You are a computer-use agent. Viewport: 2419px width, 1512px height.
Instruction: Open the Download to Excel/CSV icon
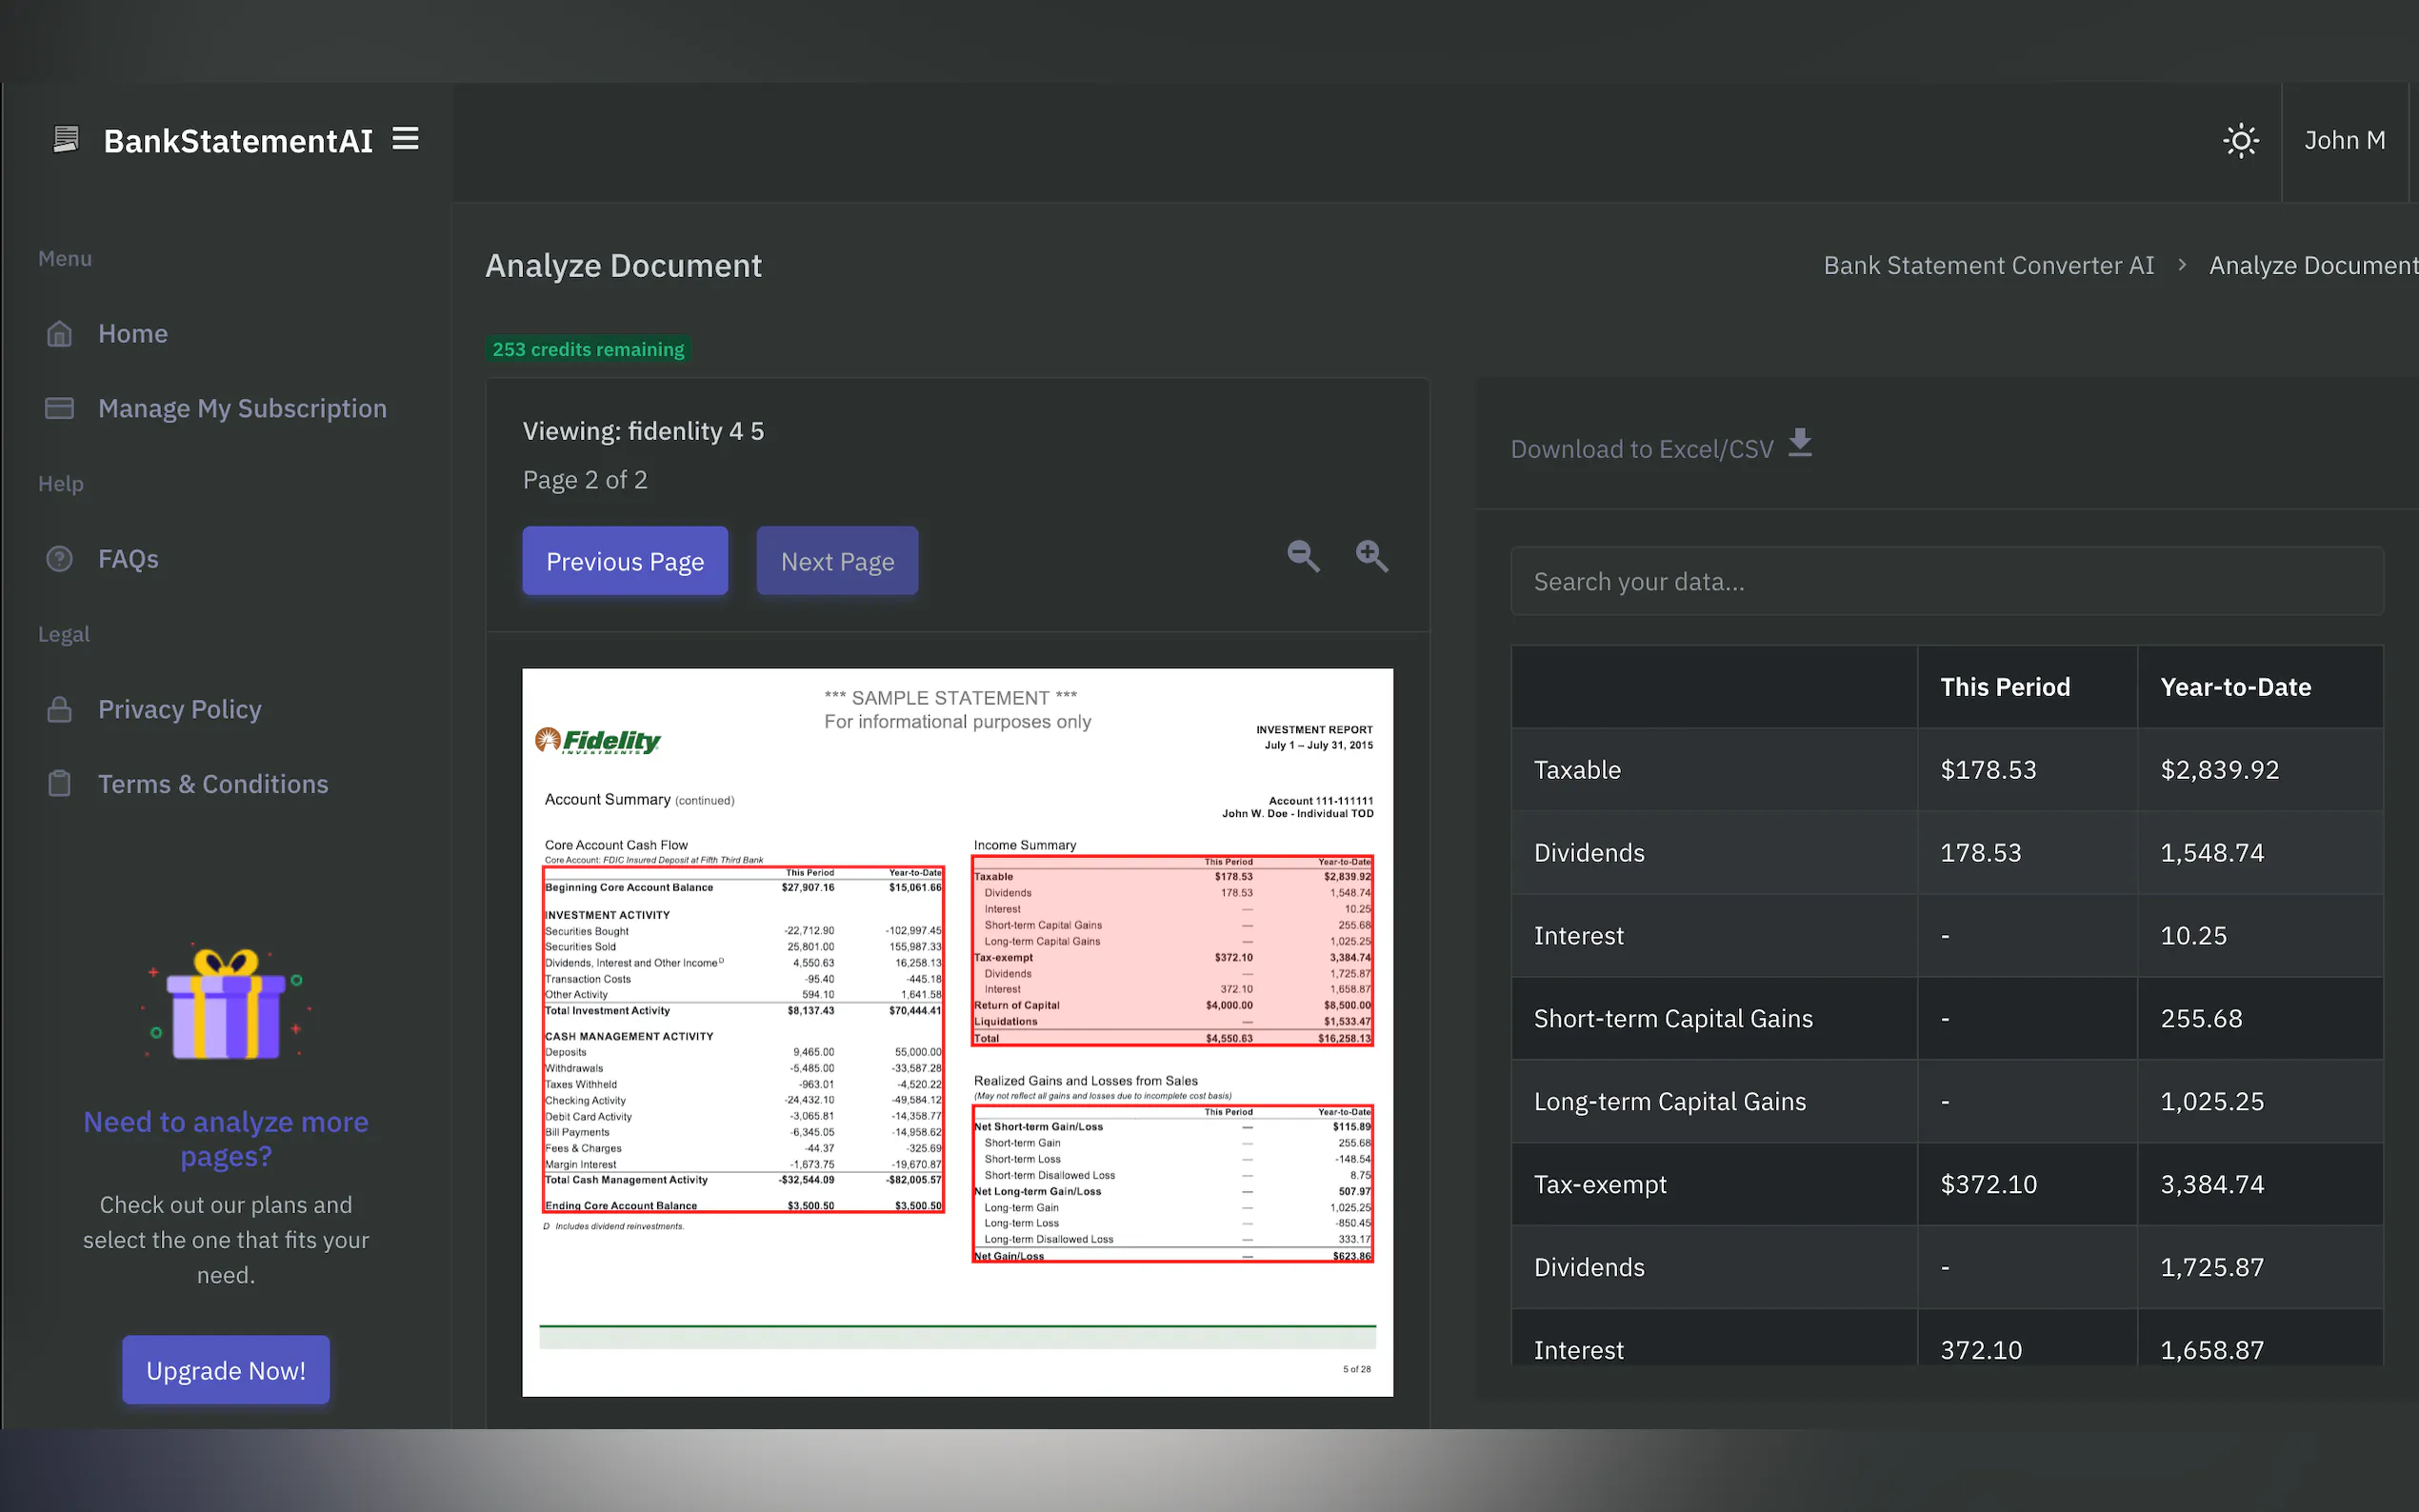click(x=1800, y=443)
